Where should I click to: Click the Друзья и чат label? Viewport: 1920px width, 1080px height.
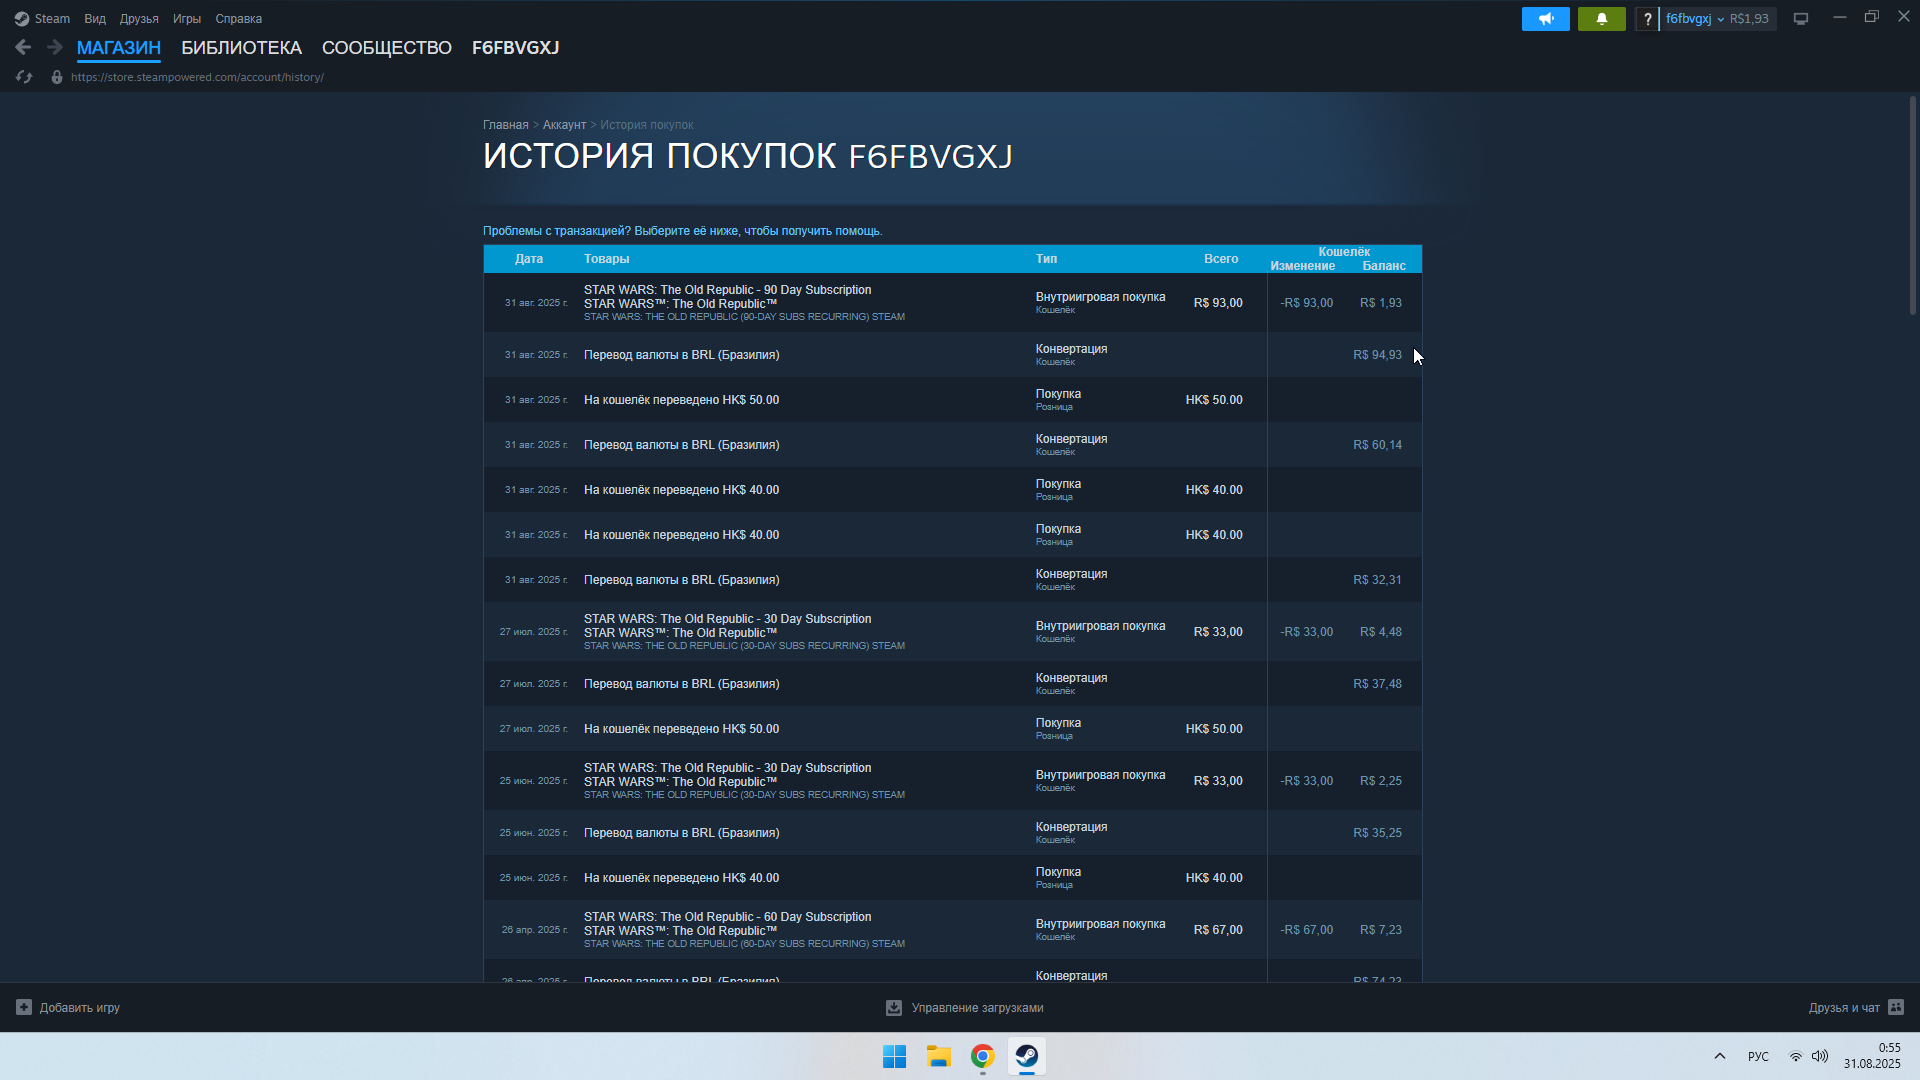(x=1844, y=1008)
